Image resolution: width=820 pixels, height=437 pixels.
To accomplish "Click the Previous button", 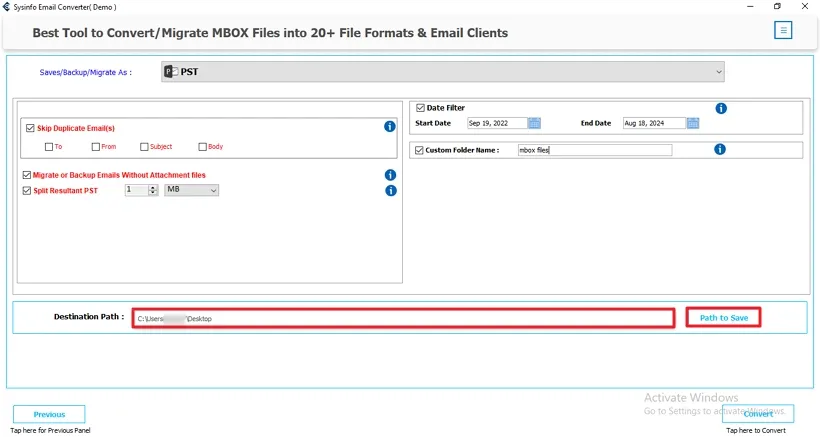I will click(x=49, y=414).
